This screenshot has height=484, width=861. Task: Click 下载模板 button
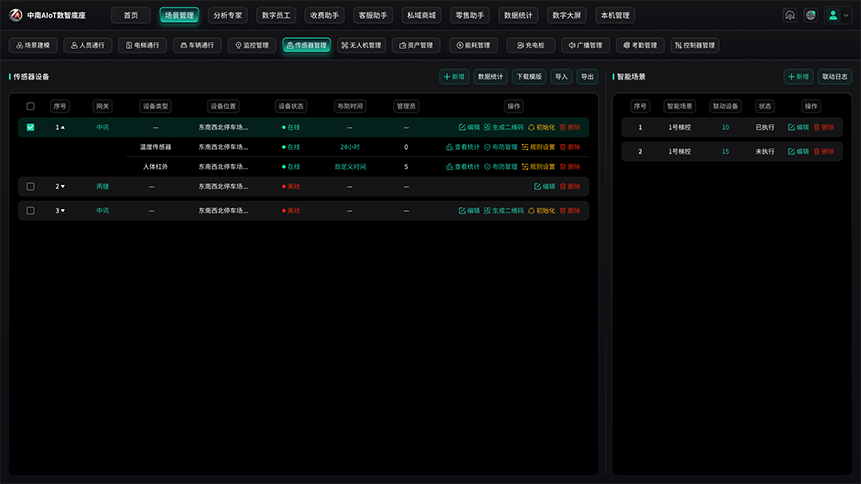click(x=529, y=76)
